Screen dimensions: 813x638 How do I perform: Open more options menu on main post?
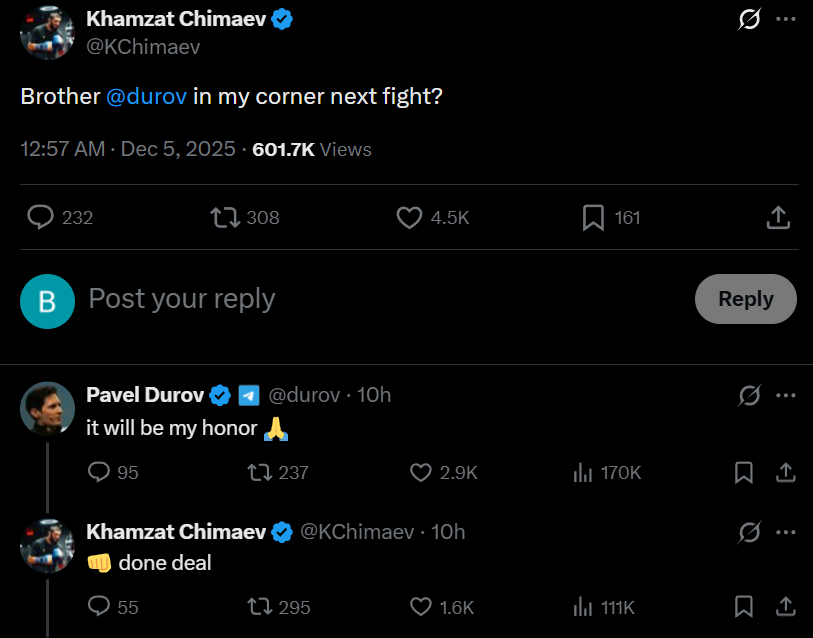(786, 19)
